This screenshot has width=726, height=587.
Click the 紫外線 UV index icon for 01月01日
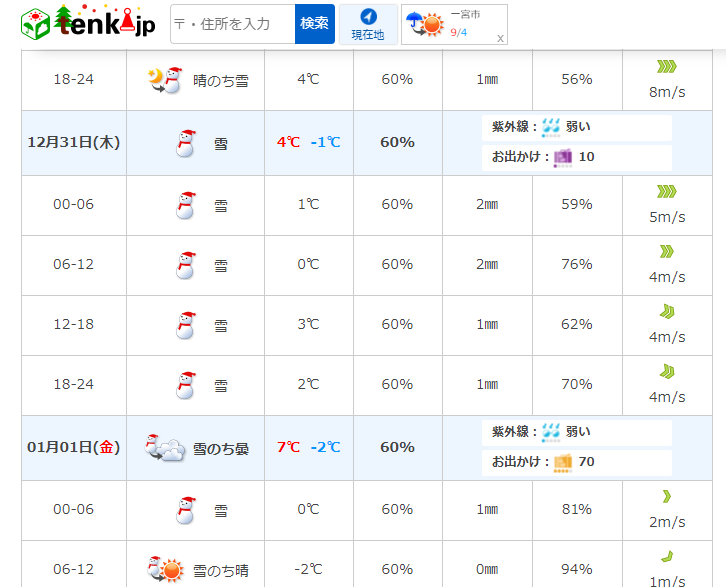[x=552, y=432]
